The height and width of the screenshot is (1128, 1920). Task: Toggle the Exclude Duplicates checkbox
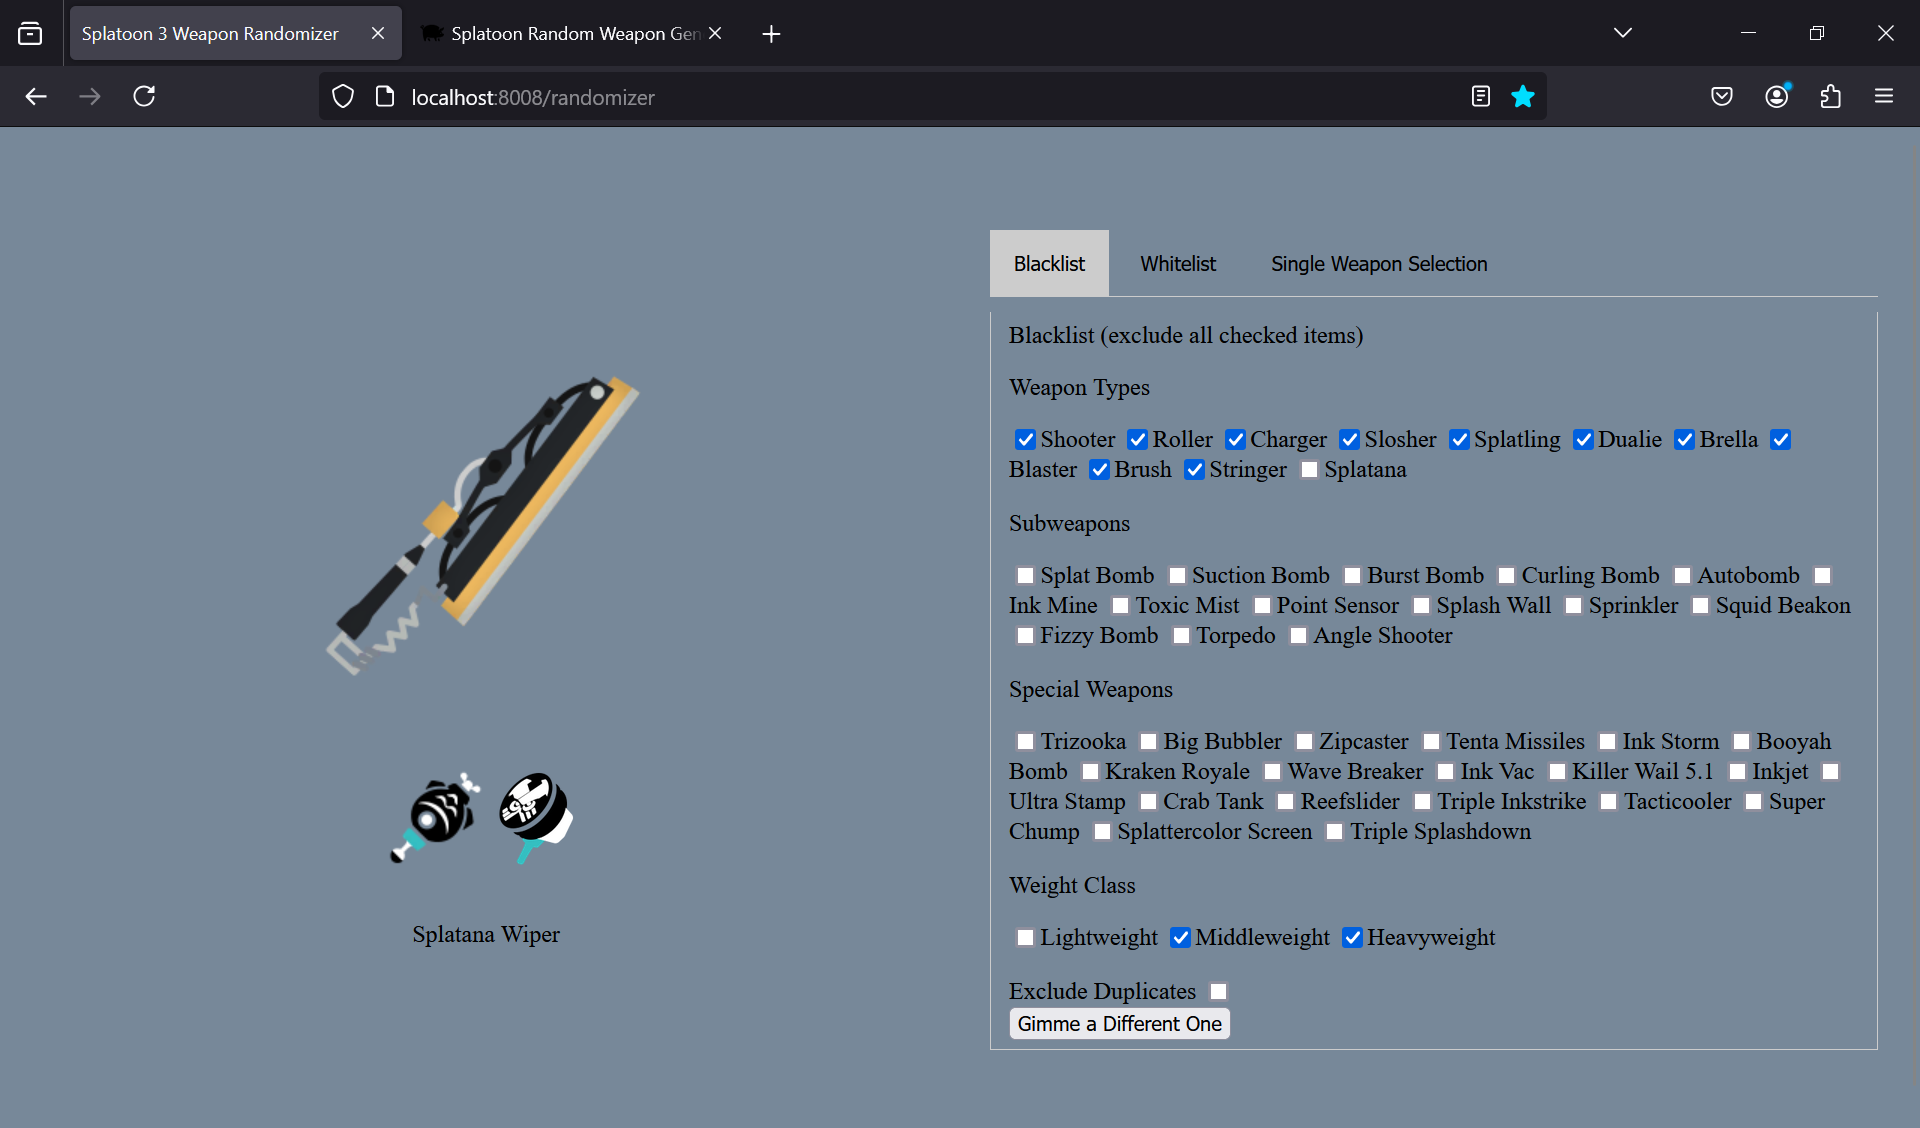point(1218,992)
